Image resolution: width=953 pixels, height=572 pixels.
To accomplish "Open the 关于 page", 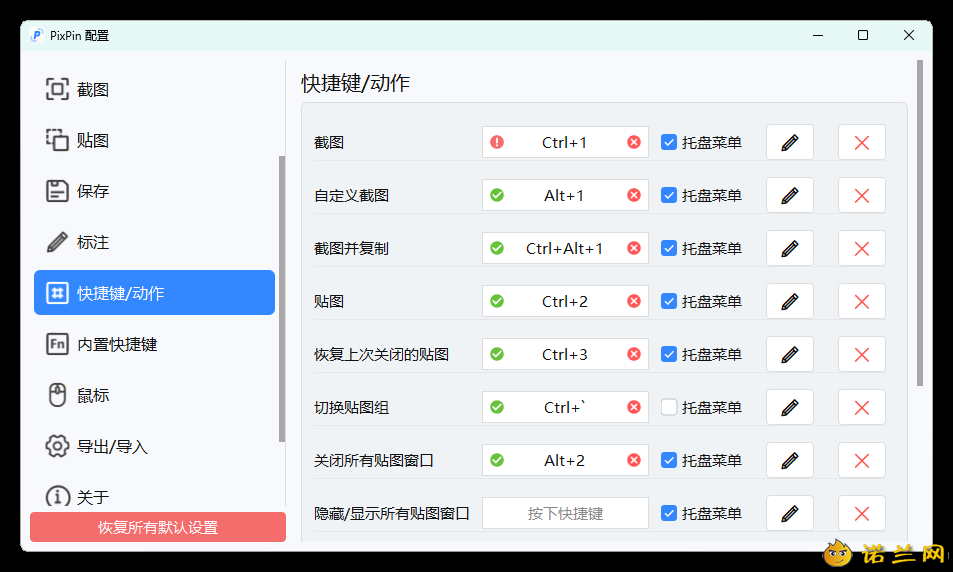I will [154, 496].
